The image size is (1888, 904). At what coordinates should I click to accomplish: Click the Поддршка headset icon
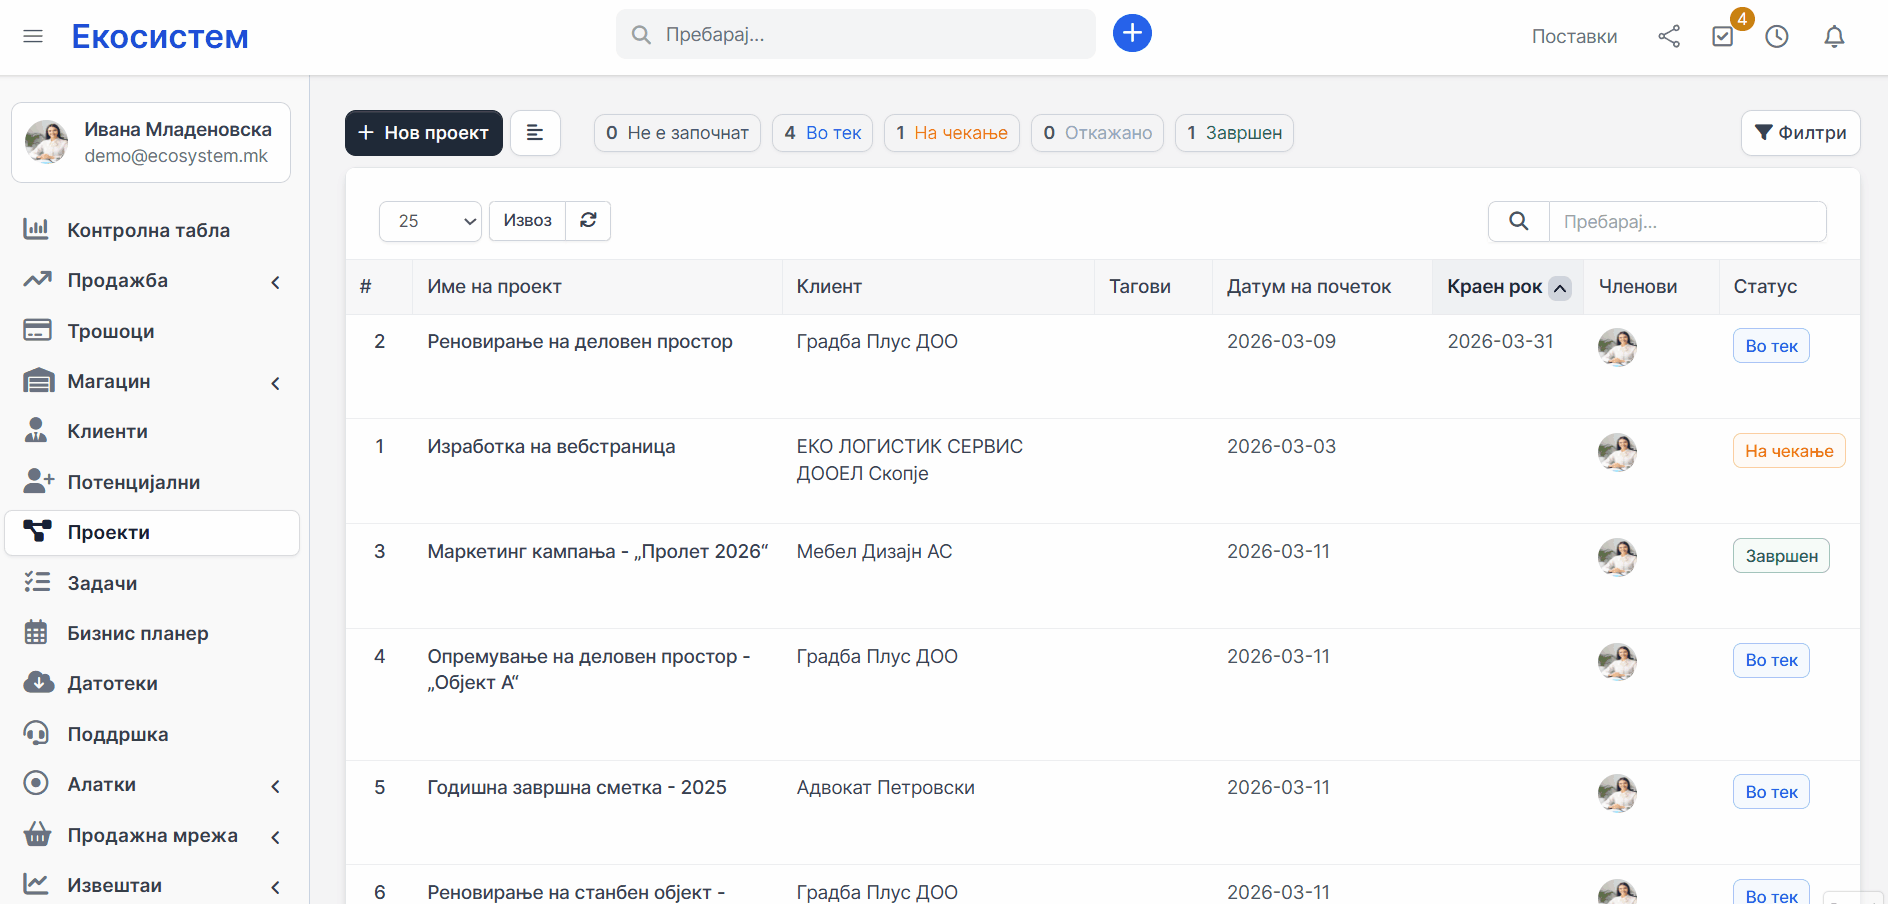click(36, 734)
